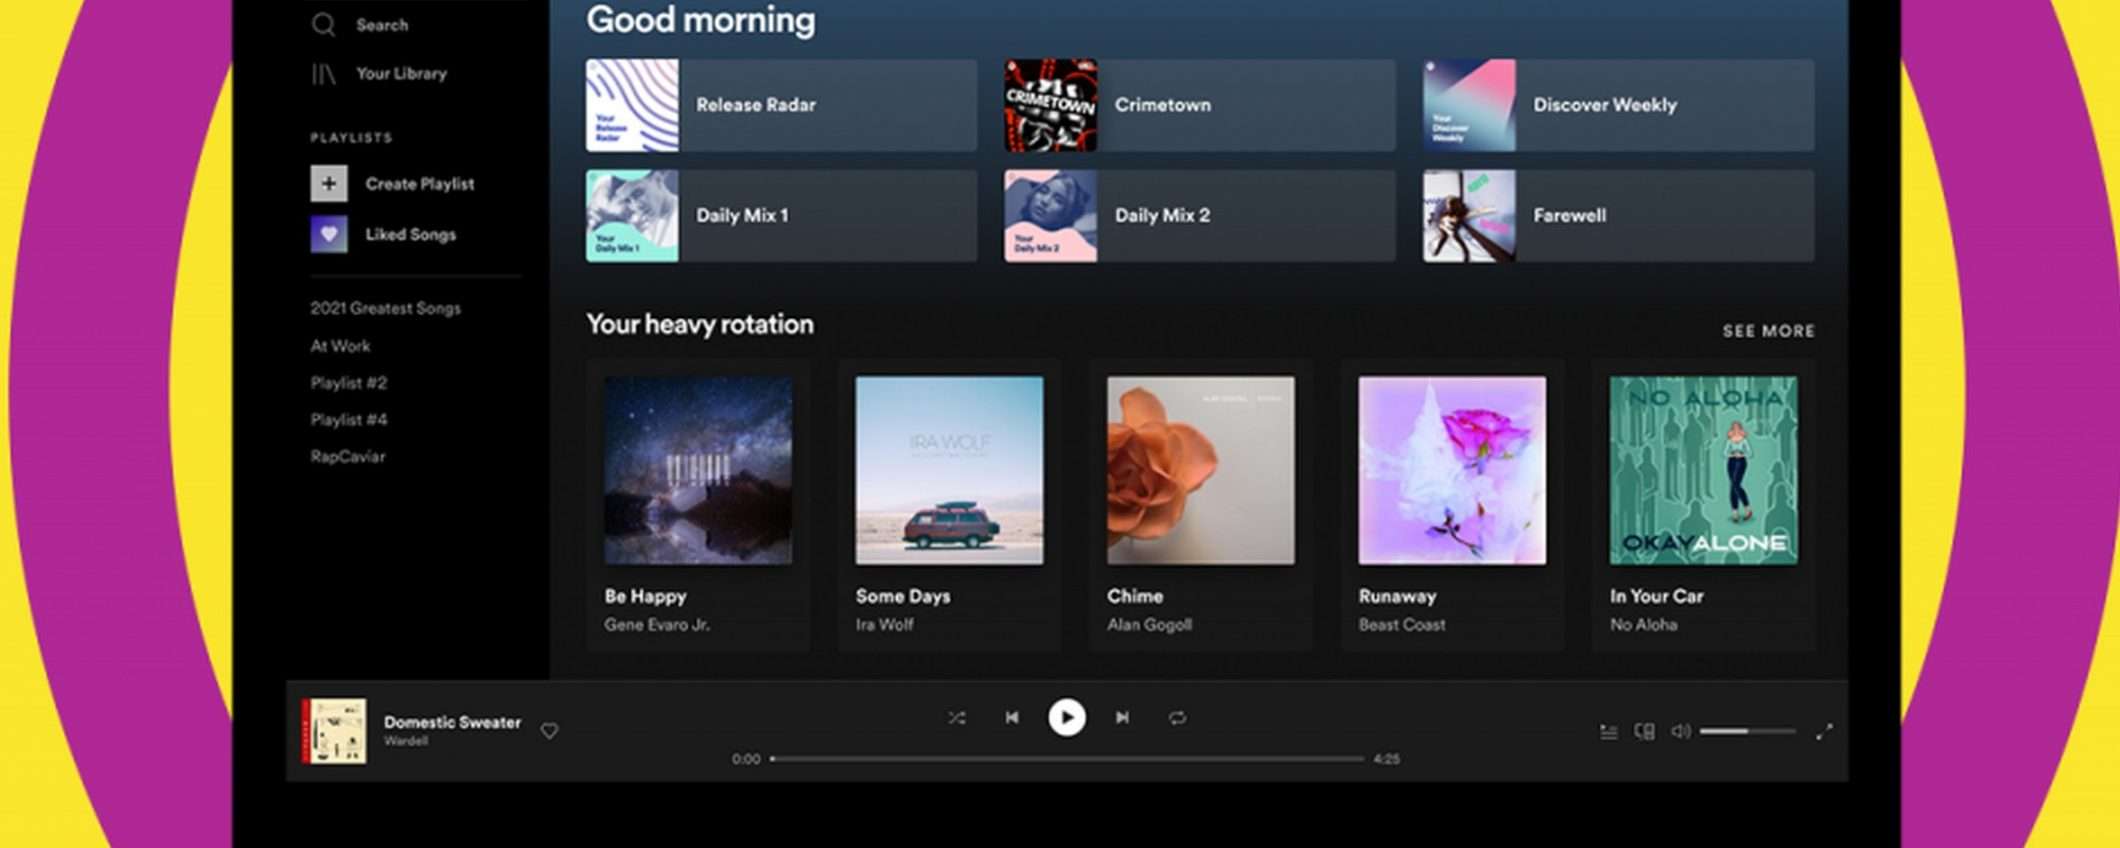
Task: Enter full screen with the expand icon
Action: point(1824,732)
